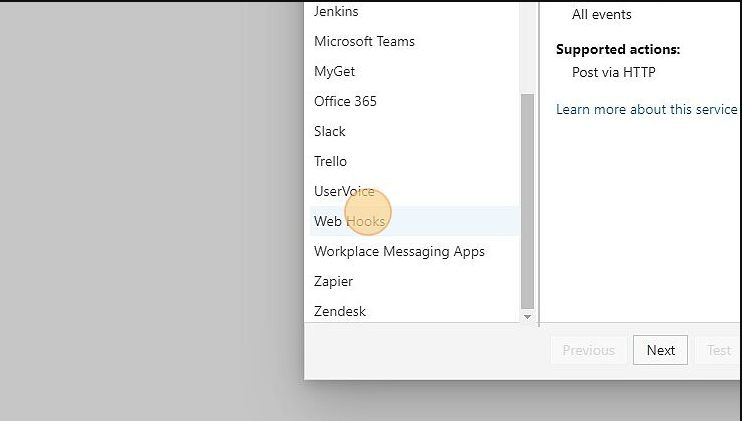Viewport: 742px width, 421px height.
Task: Click the Post via HTTP action text
Action: pos(613,72)
